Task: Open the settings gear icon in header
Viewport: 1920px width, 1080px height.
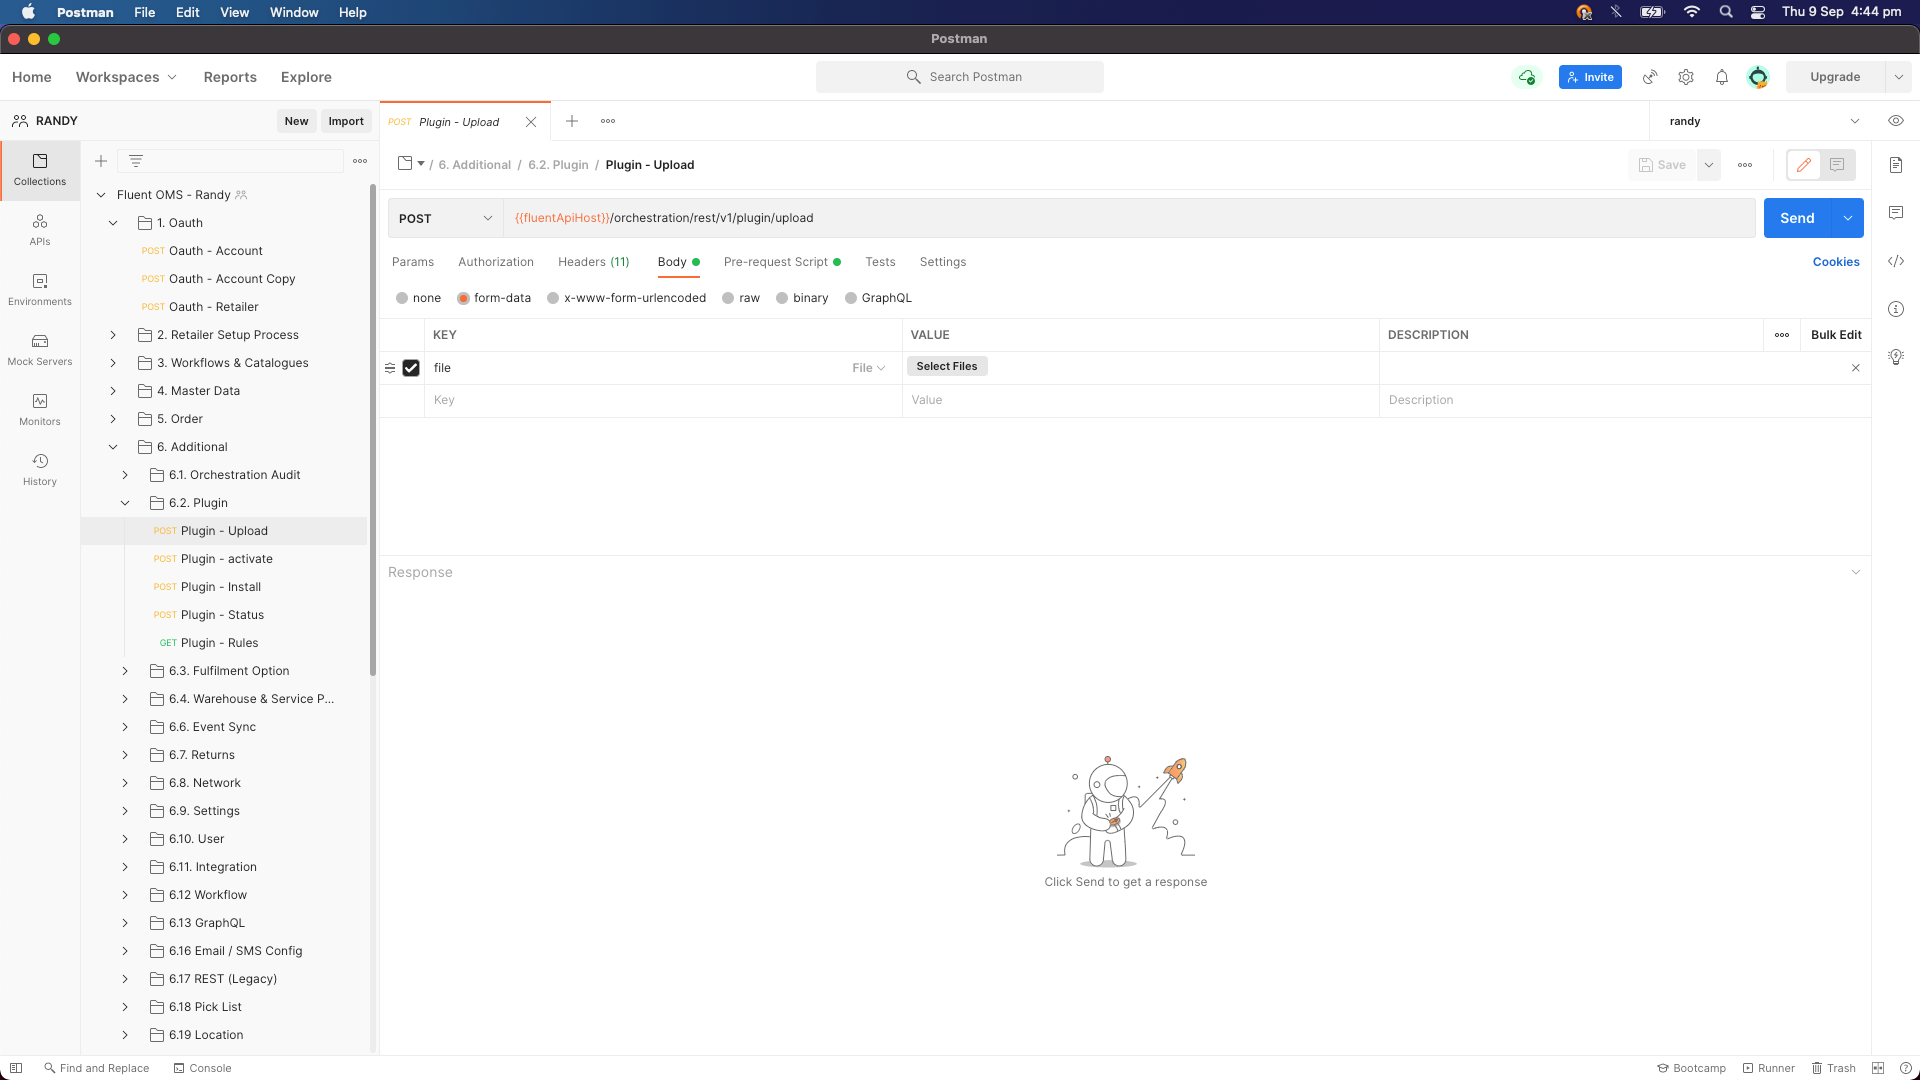Action: [x=1686, y=77]
